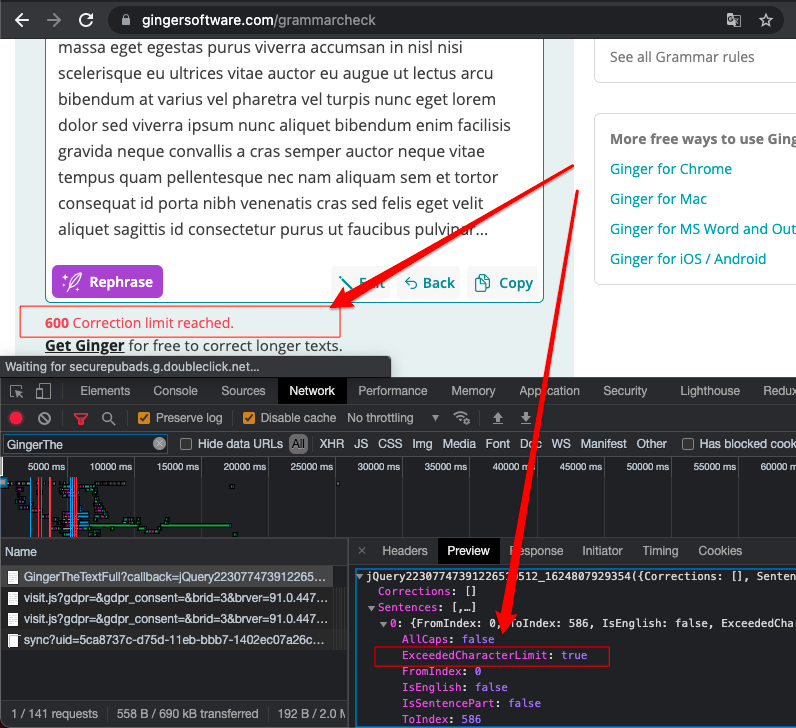Stop recording network log red button
796x728 pixels.
[x=16, y=418]
